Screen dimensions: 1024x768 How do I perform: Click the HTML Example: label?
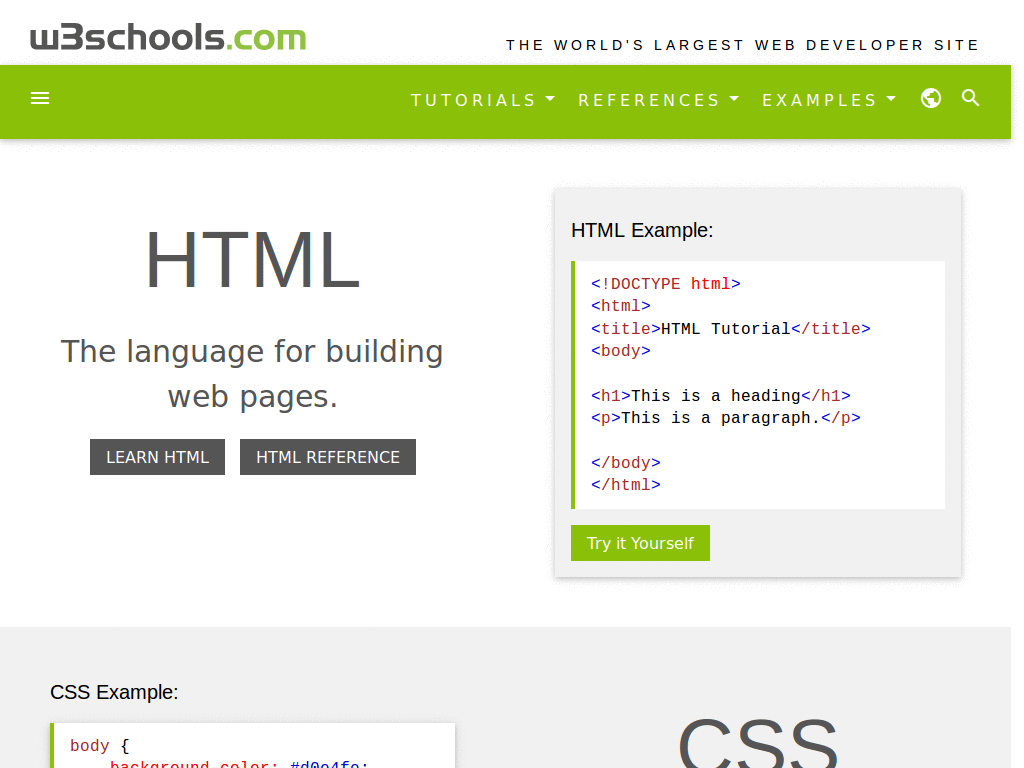click(x=642, y=230)
